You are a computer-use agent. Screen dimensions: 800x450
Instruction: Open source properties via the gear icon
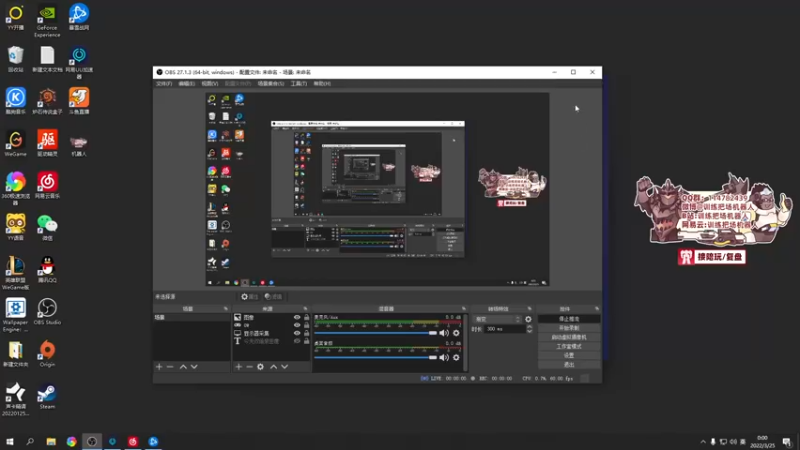[261, 367]
